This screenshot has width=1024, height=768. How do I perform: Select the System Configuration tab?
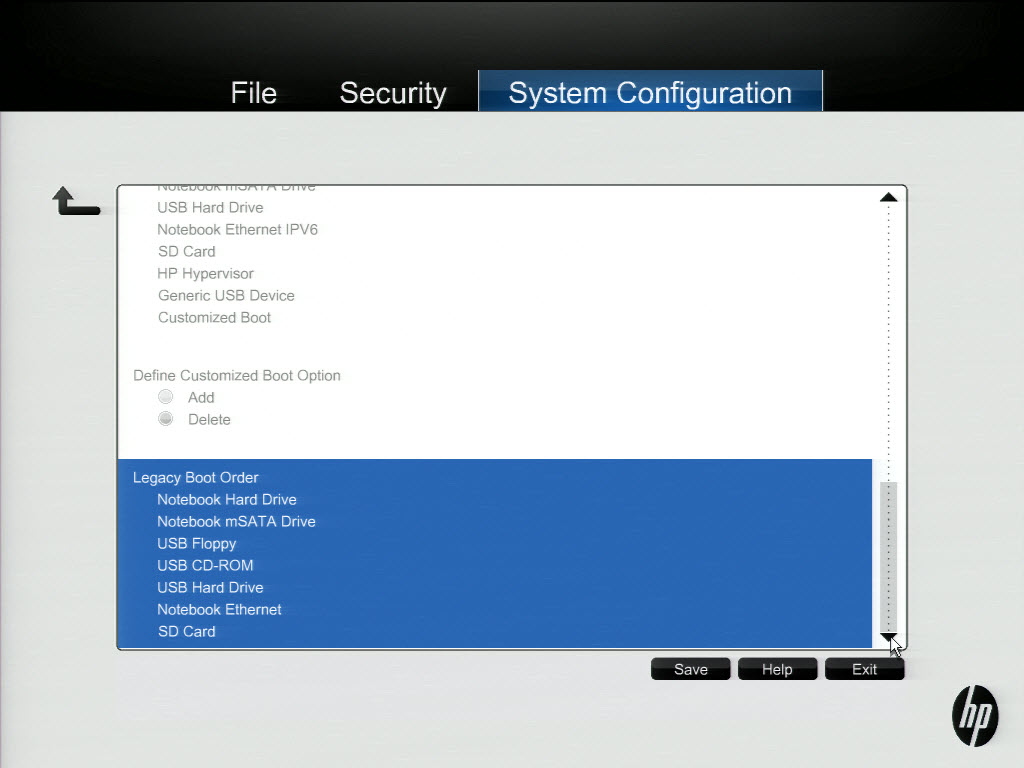point(650,93)
